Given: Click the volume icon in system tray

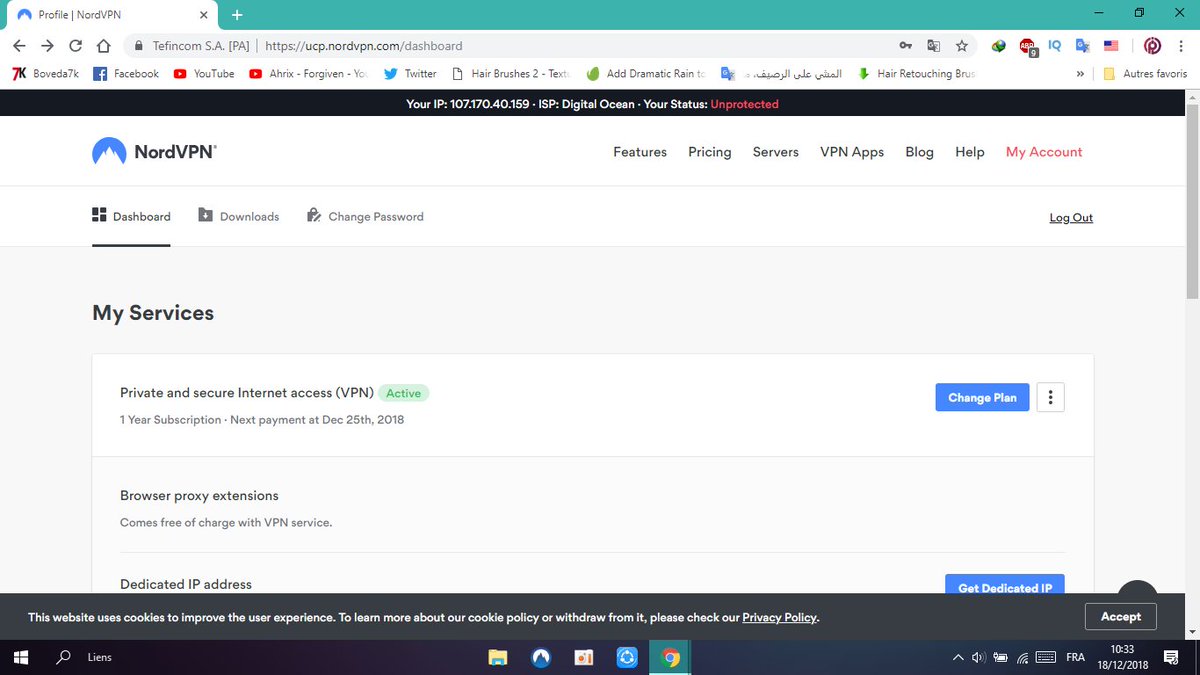Looking at the screenshot, I should click(x=978, y=657).
